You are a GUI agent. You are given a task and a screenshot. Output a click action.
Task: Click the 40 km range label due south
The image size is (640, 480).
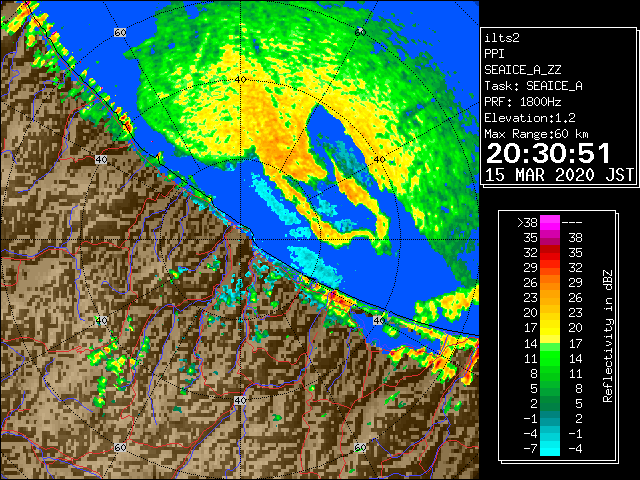point(240,400)
